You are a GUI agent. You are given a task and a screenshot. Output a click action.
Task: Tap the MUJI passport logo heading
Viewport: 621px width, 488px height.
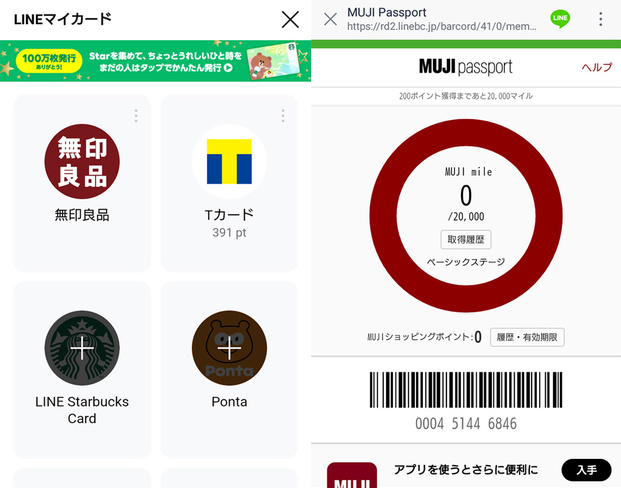pos(466,67)
